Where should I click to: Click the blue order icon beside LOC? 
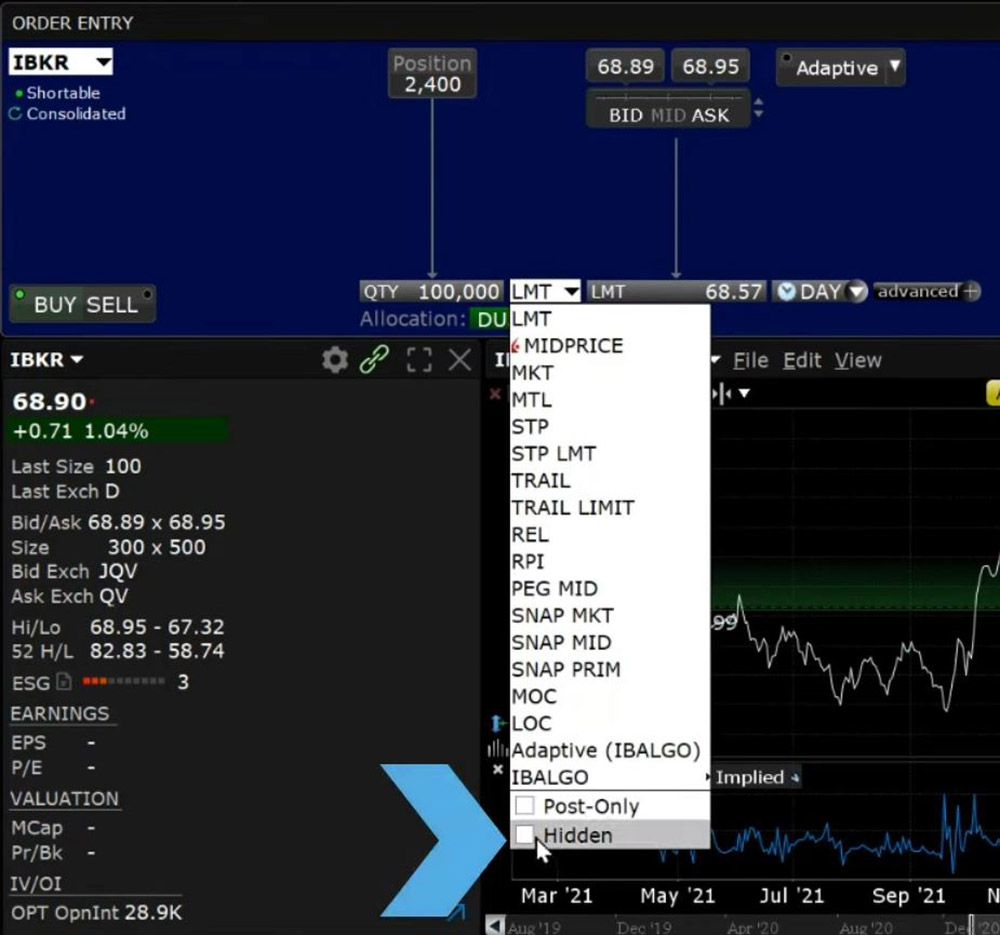pyautogui.click(x=497, y=723)
